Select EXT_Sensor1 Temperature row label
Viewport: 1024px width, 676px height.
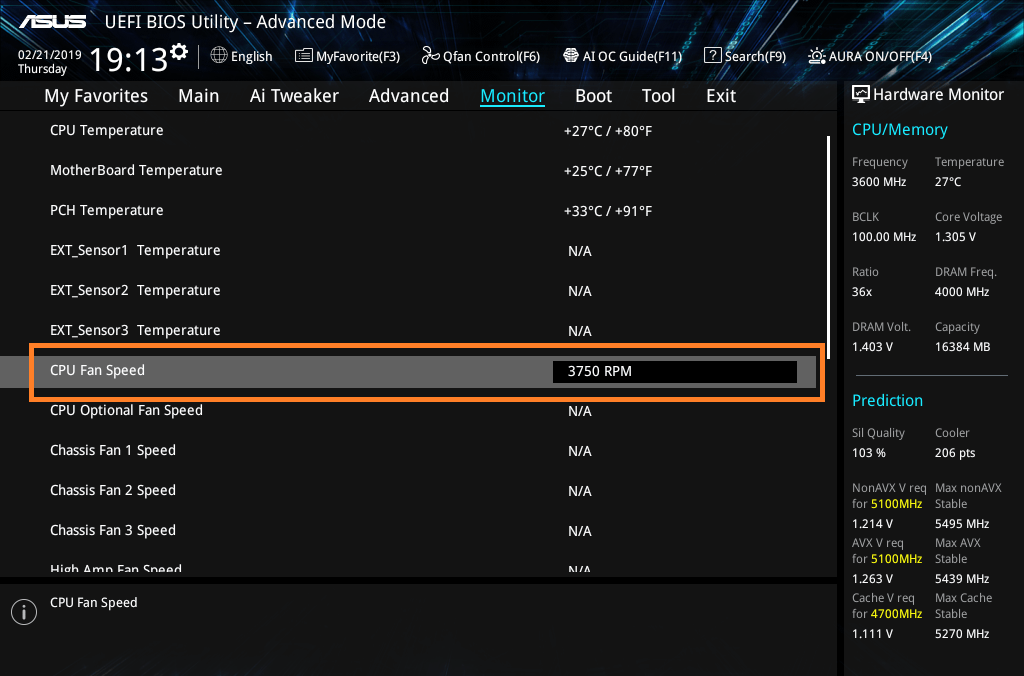[x=135, y=251]
